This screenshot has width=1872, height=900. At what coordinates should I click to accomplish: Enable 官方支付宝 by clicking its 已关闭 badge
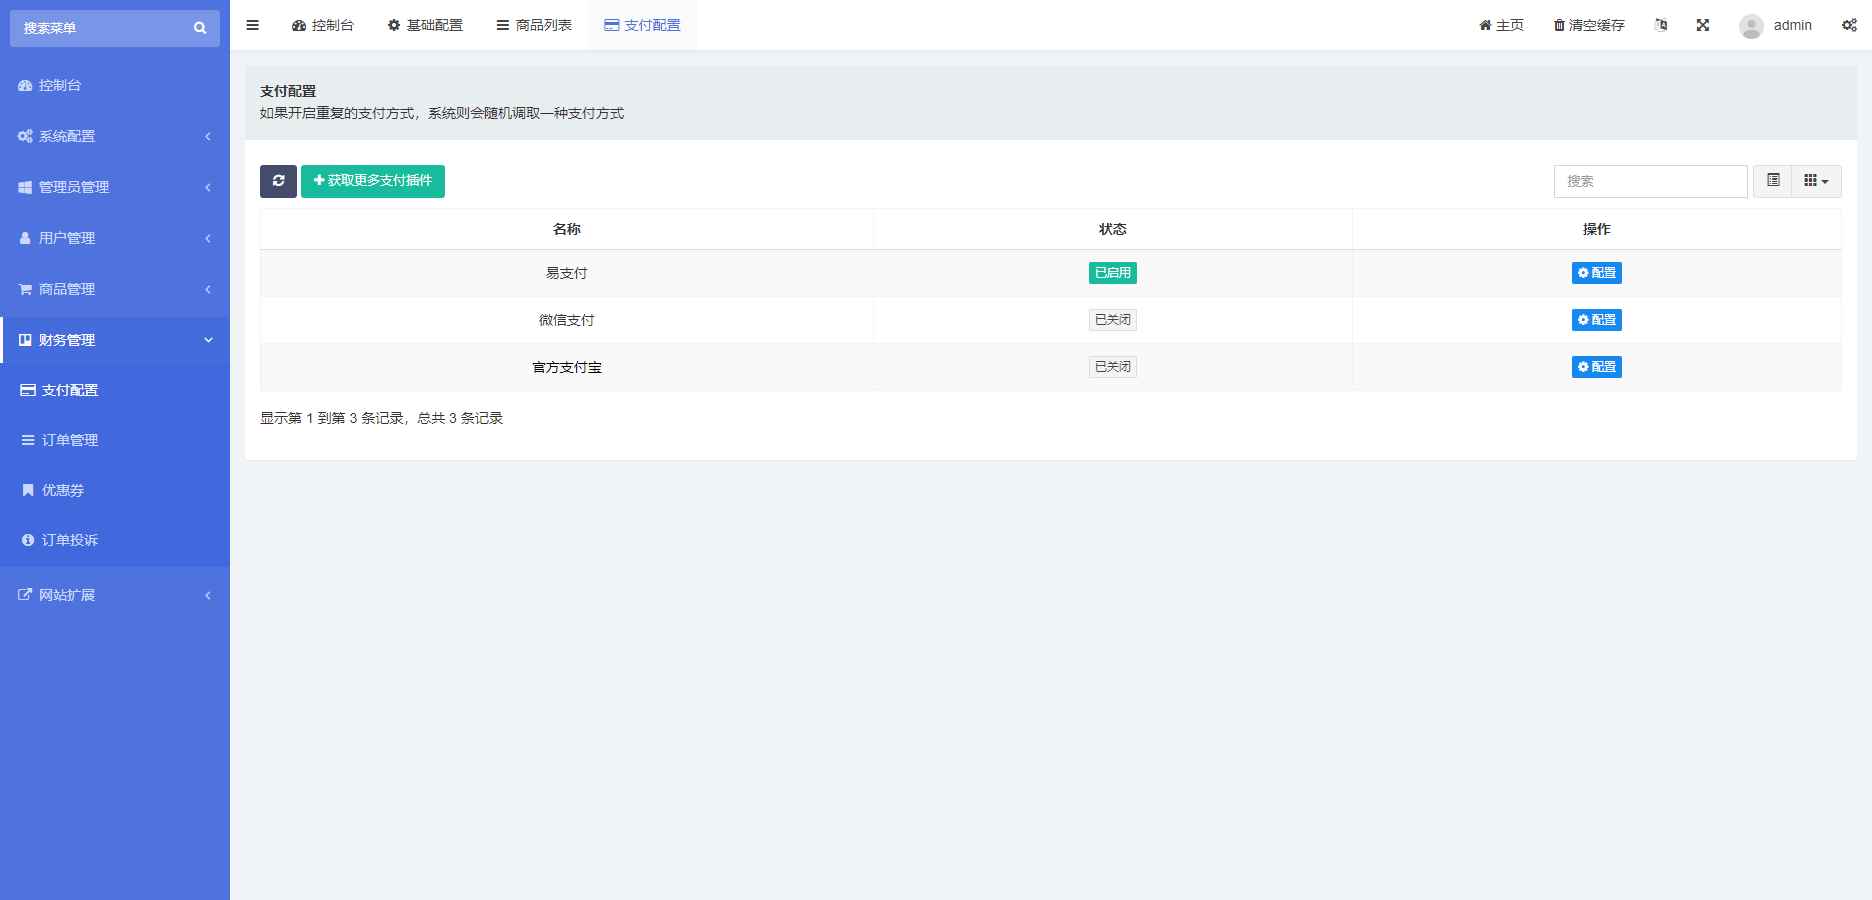point(1112,366)
